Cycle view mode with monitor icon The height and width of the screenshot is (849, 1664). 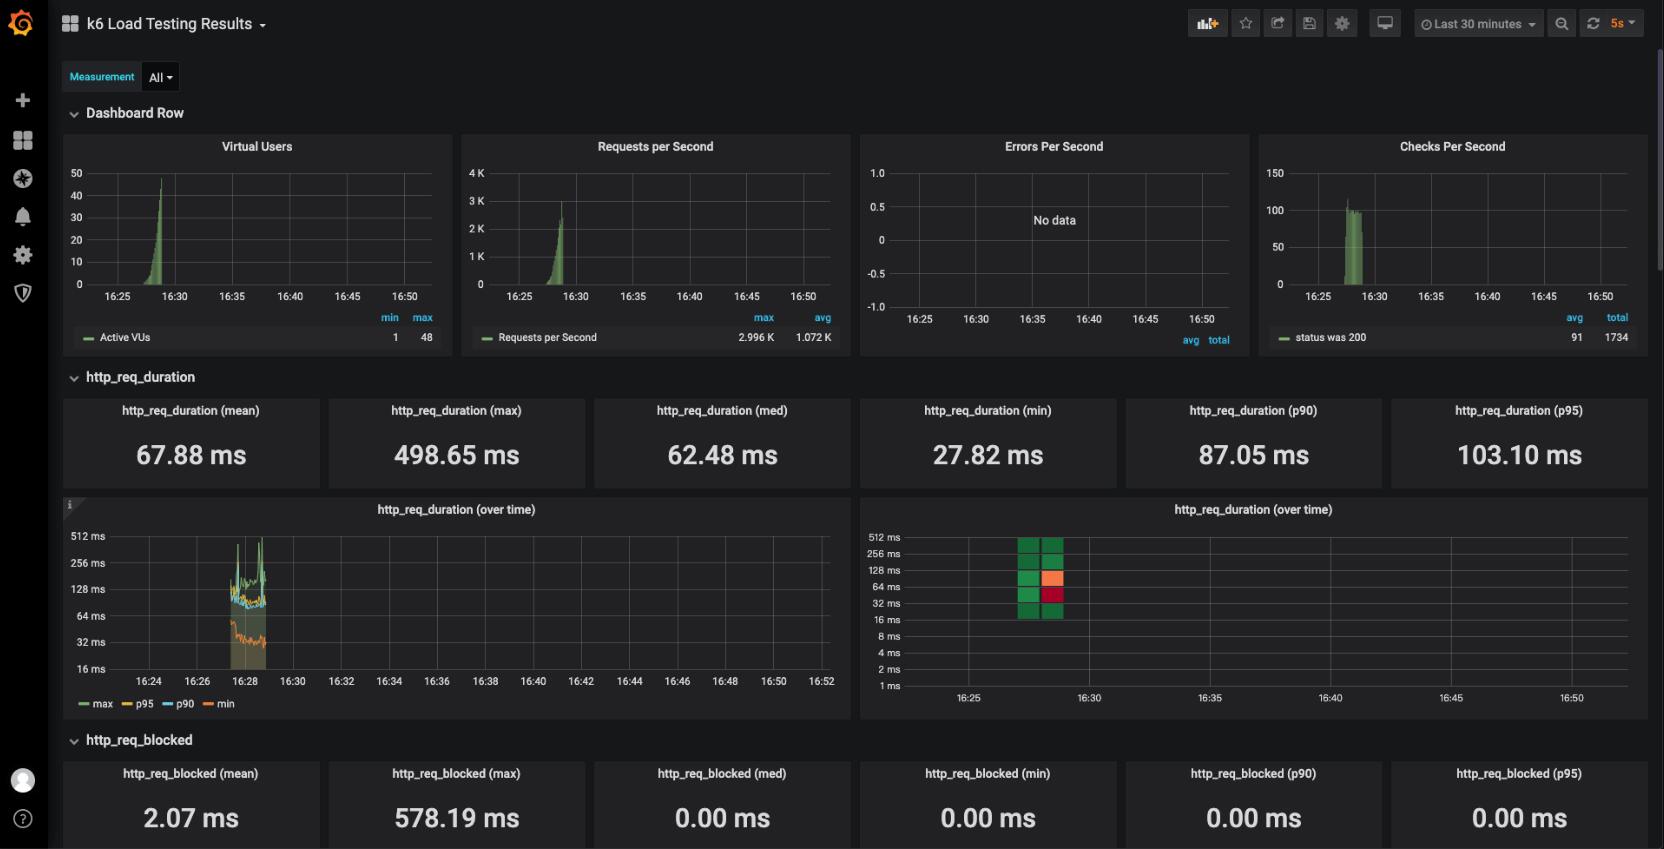[1385, 24]
